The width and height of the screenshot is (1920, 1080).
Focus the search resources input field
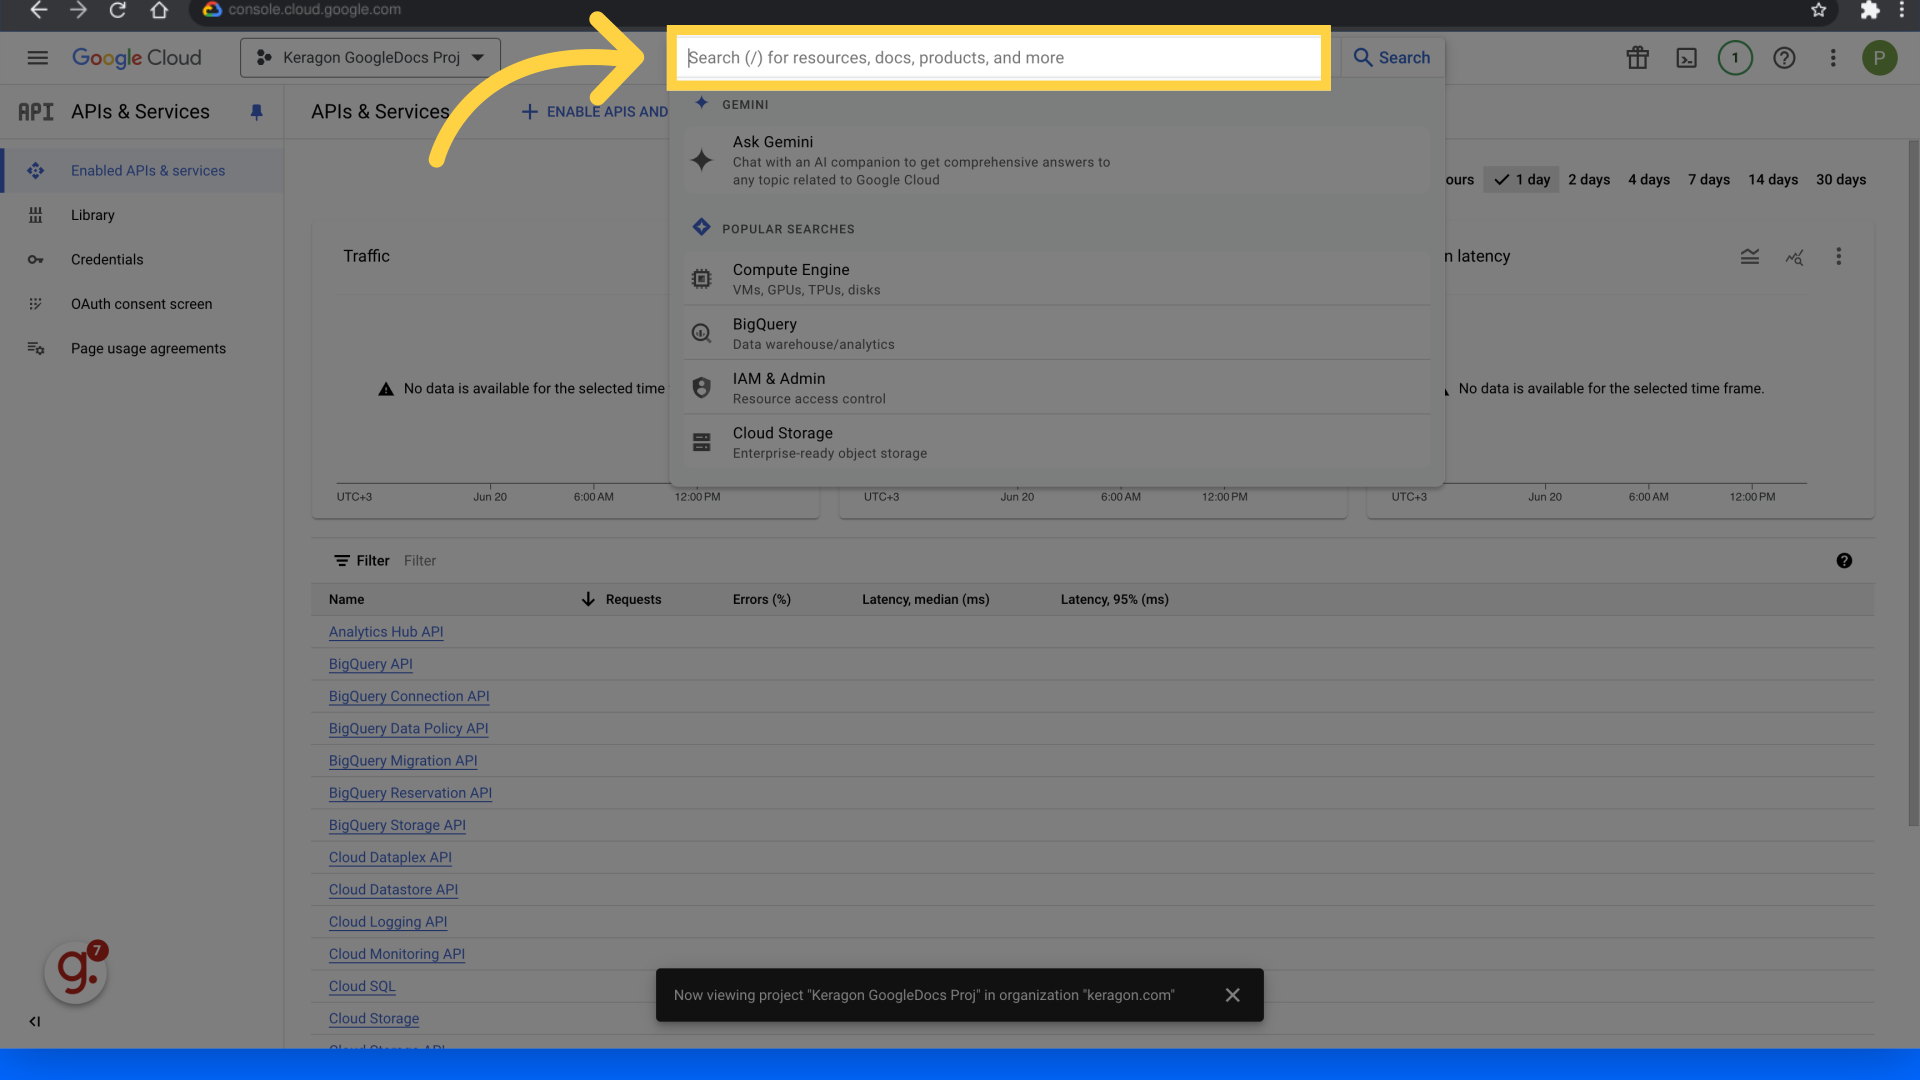(998, 58)
